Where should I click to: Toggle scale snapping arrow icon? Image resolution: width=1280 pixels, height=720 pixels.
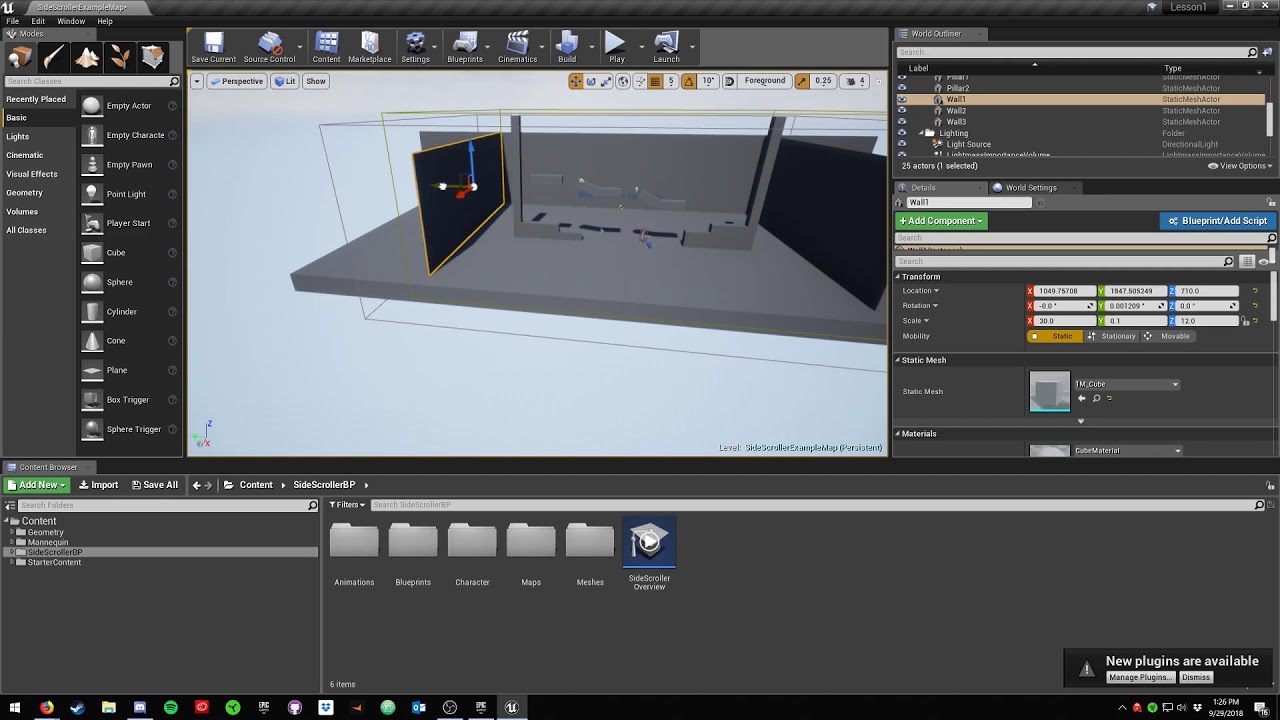click(x=802, y=81)
